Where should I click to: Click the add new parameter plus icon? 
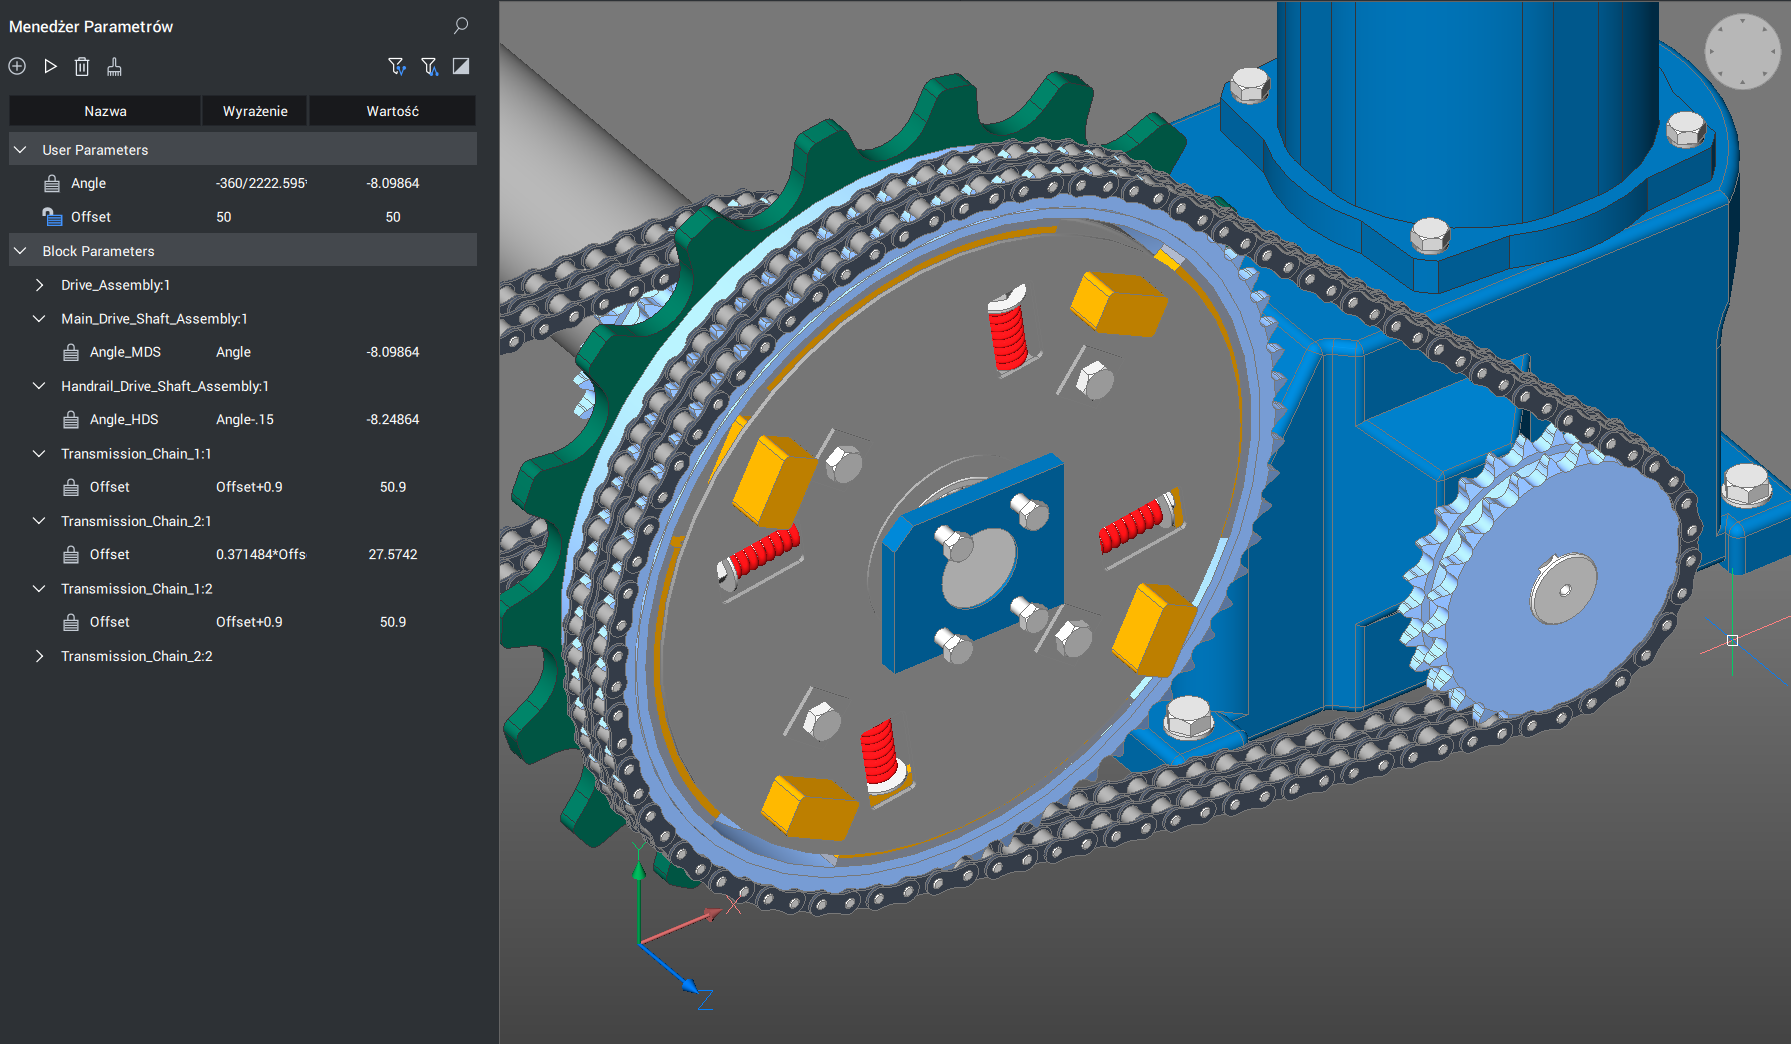(x=17, y=66)
